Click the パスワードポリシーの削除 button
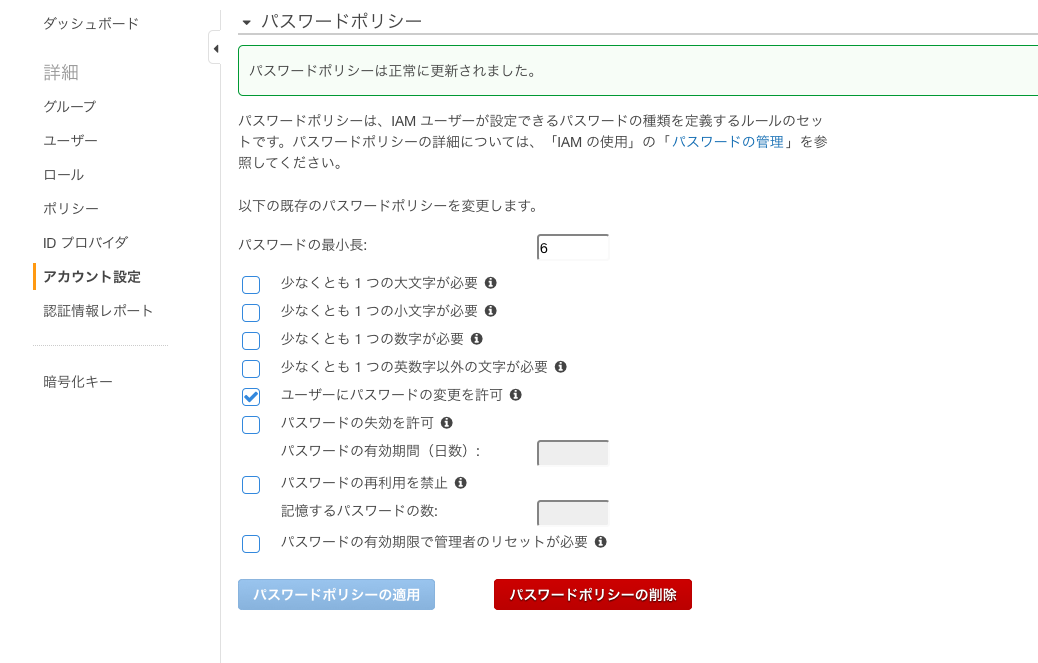Image resolution: width=1038 pixels, height=663 pixels. pyautogui.click(x=592, y=594)
